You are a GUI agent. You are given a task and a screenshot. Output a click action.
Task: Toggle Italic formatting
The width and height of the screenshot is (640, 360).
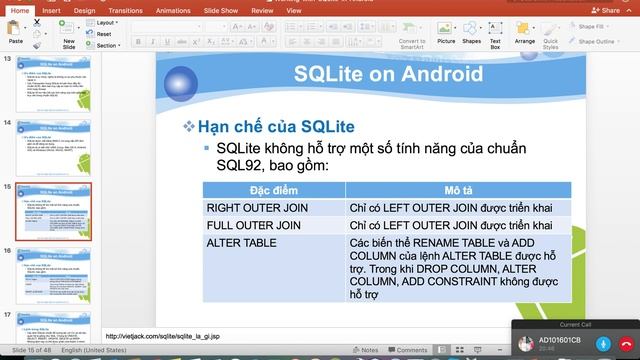coord(153,42)
